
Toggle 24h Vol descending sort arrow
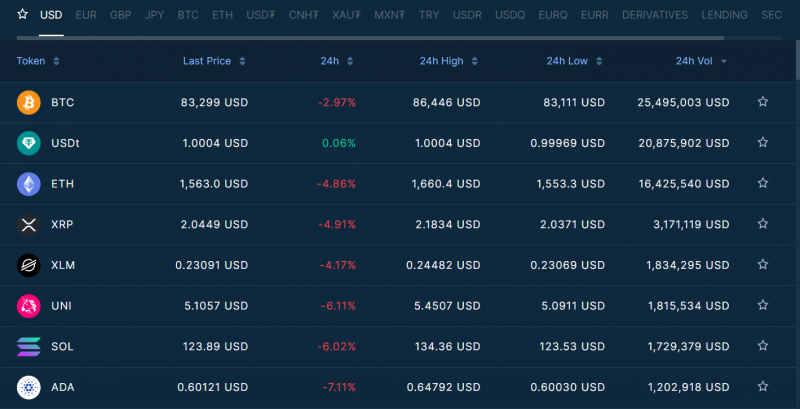tap(723, 61)
